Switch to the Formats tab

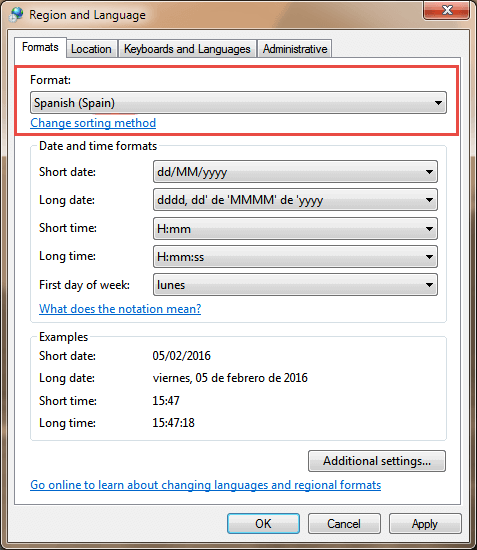click(40, 47)
